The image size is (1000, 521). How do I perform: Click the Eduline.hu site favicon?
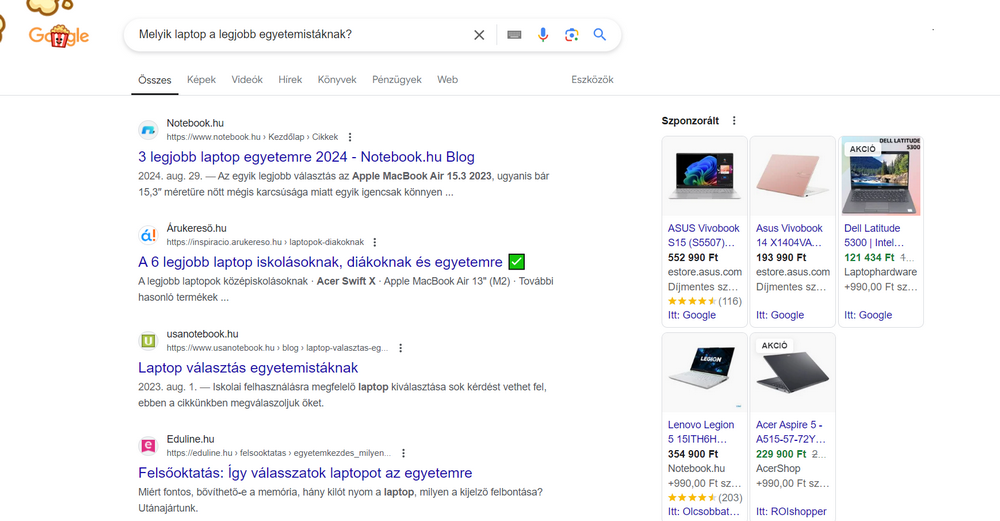coord(148,446)
